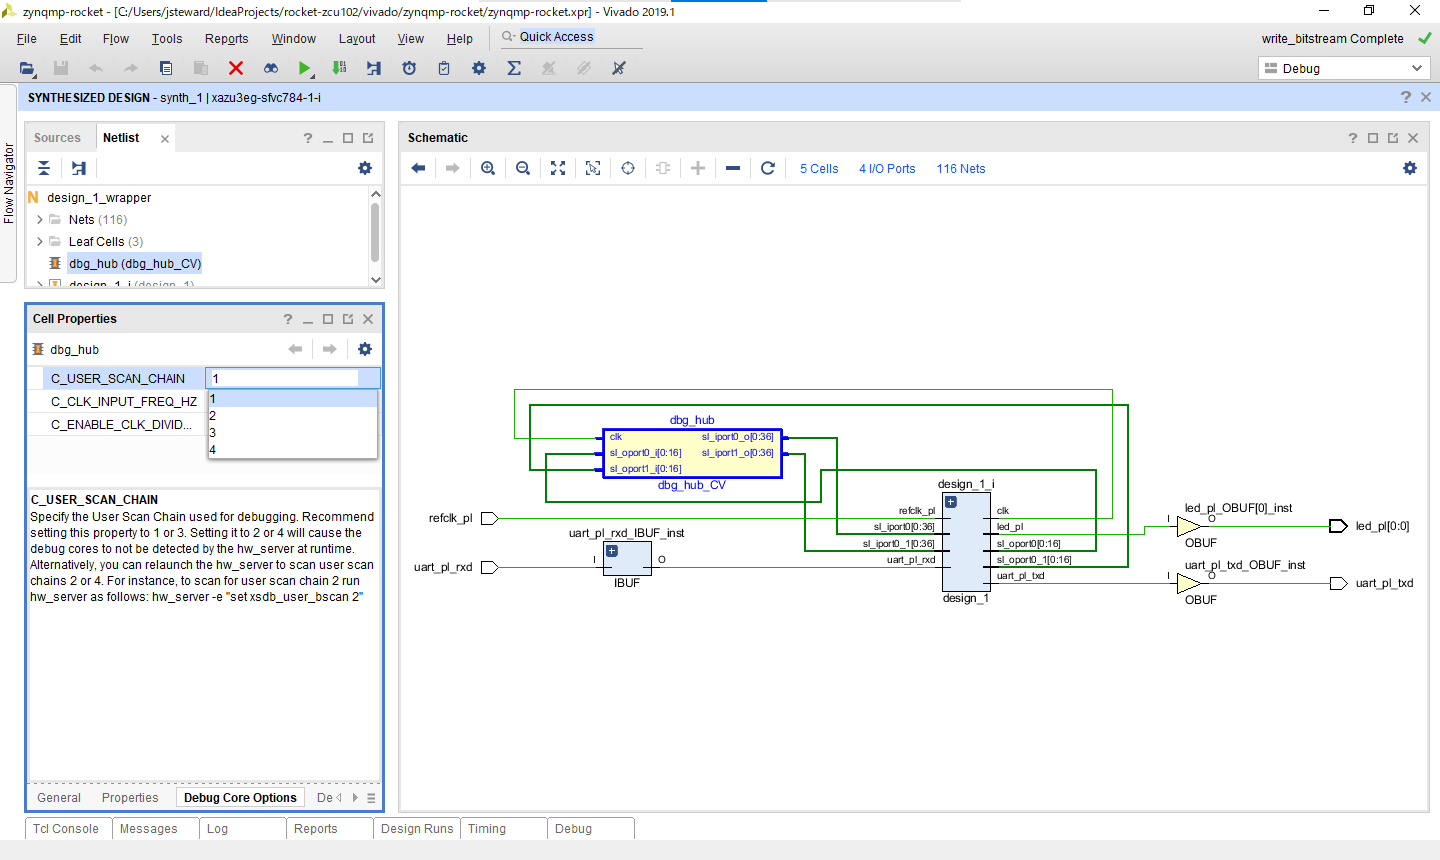Expand the Leaf Cells (3) node
This screenshot has width=1440, height=860.
pyautogui.click(x=40, y=242)
